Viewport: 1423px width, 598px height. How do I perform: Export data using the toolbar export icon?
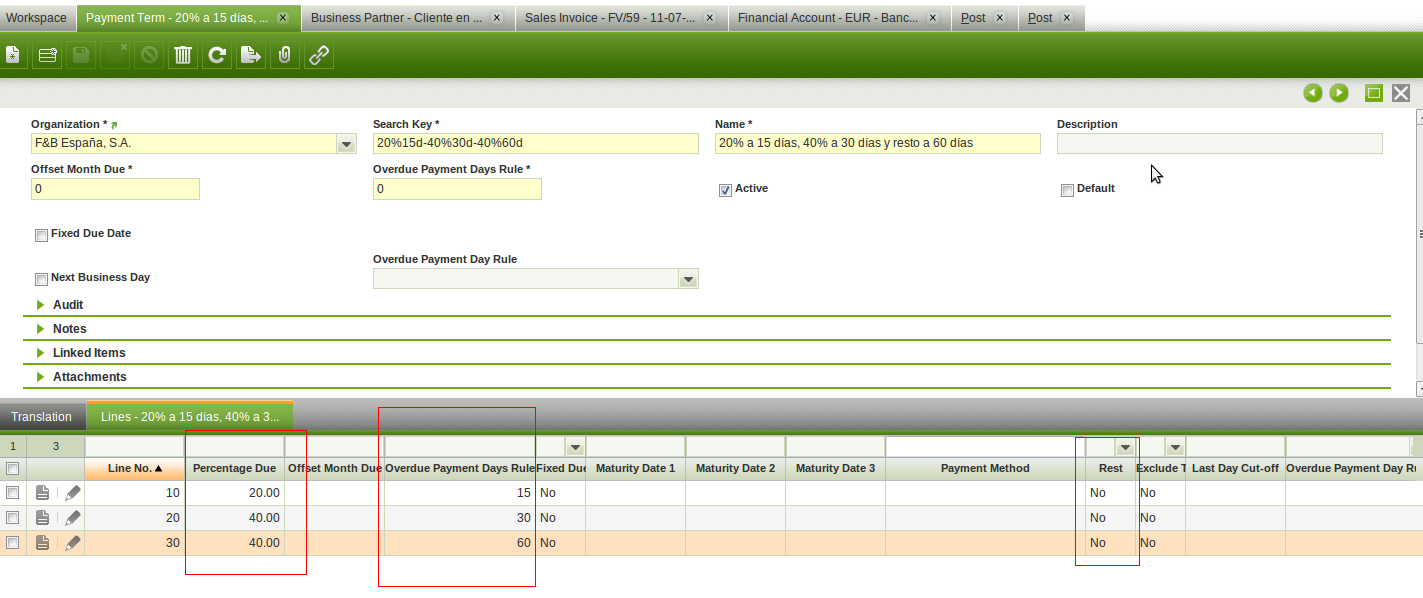tap(251, 55)
